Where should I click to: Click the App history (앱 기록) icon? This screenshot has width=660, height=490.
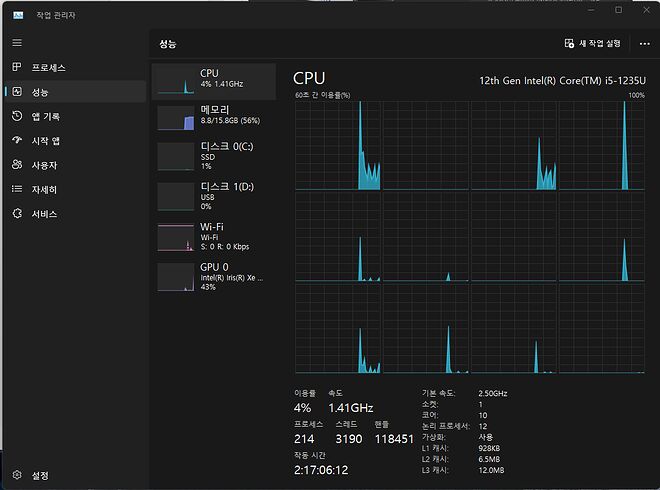pos(17,116)
